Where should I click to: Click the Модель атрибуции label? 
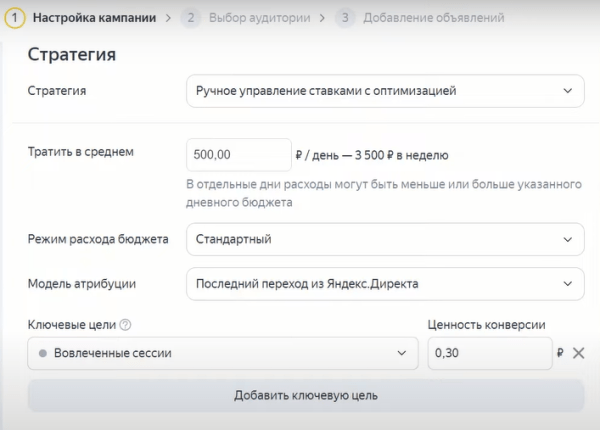click(x=82, y=284)
